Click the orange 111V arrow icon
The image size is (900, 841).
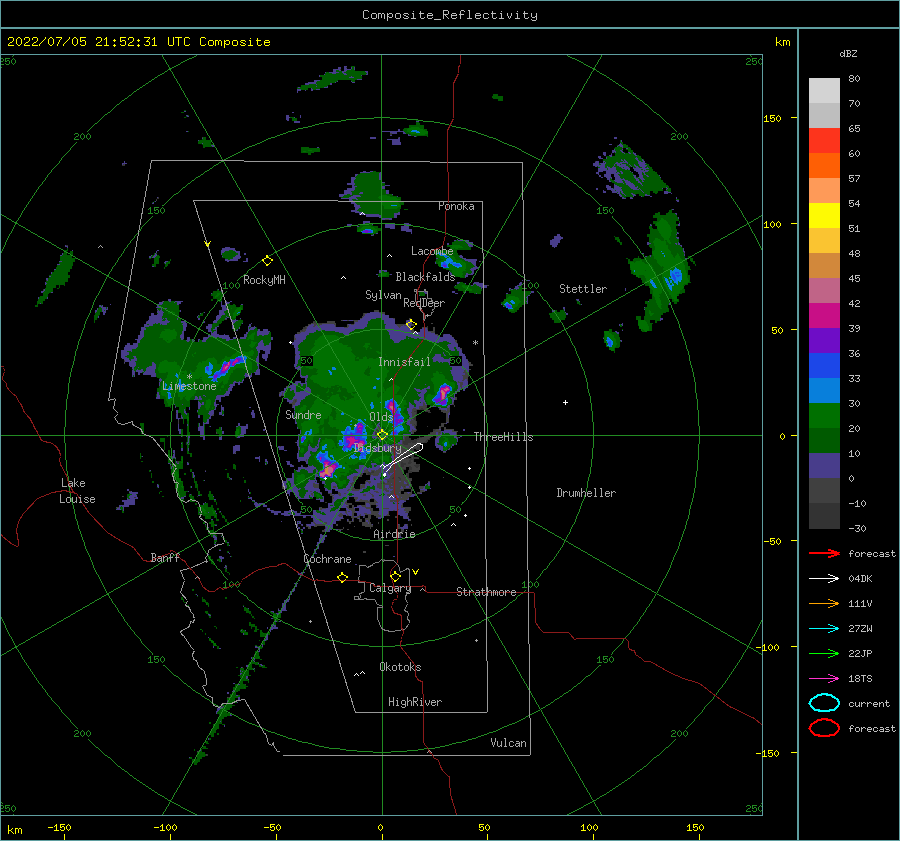tap(824, 603)
